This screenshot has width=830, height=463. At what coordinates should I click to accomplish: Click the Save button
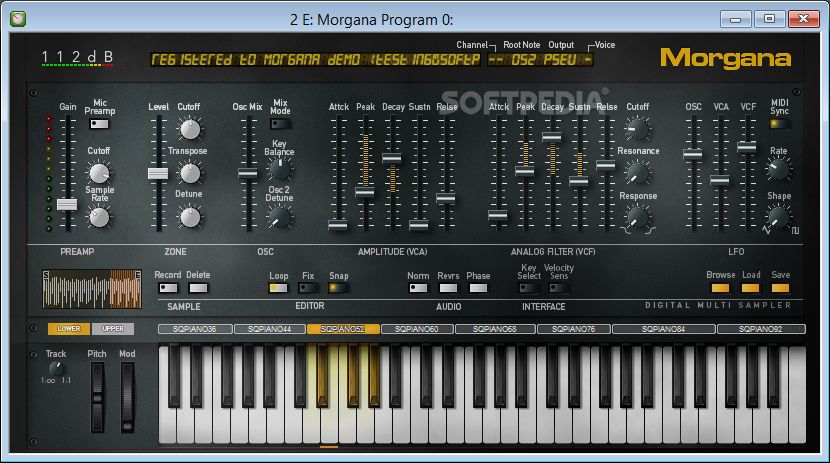(x=780, y=288)
